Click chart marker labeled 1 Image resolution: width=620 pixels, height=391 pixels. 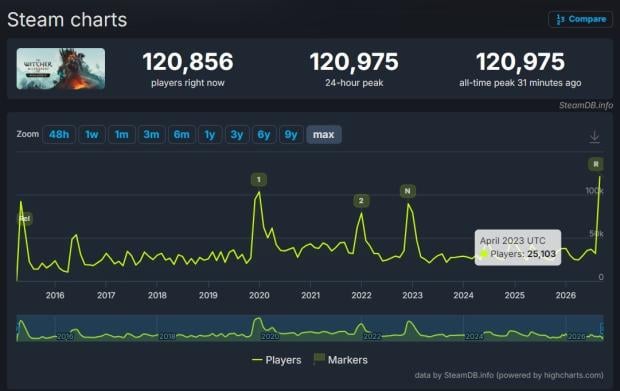click(259, 179)
